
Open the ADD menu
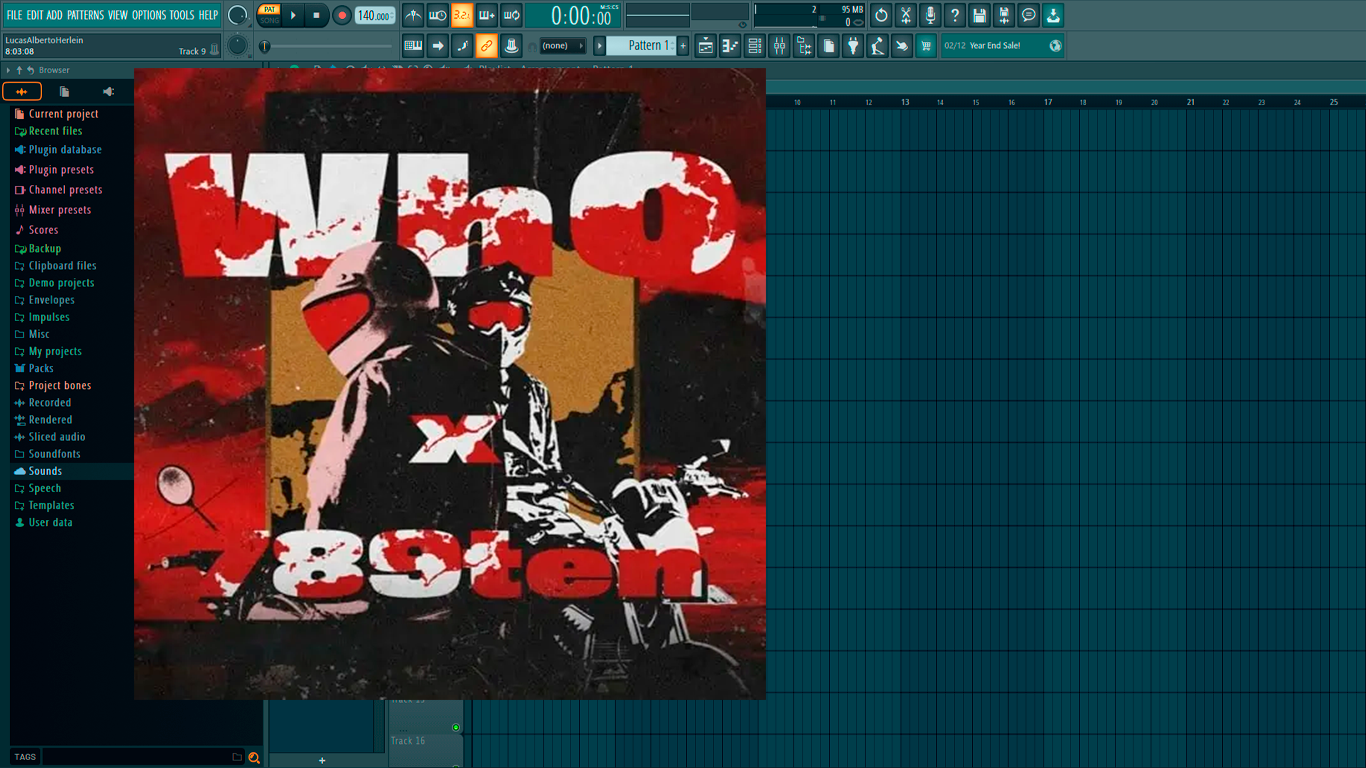[x=54, y=15]
